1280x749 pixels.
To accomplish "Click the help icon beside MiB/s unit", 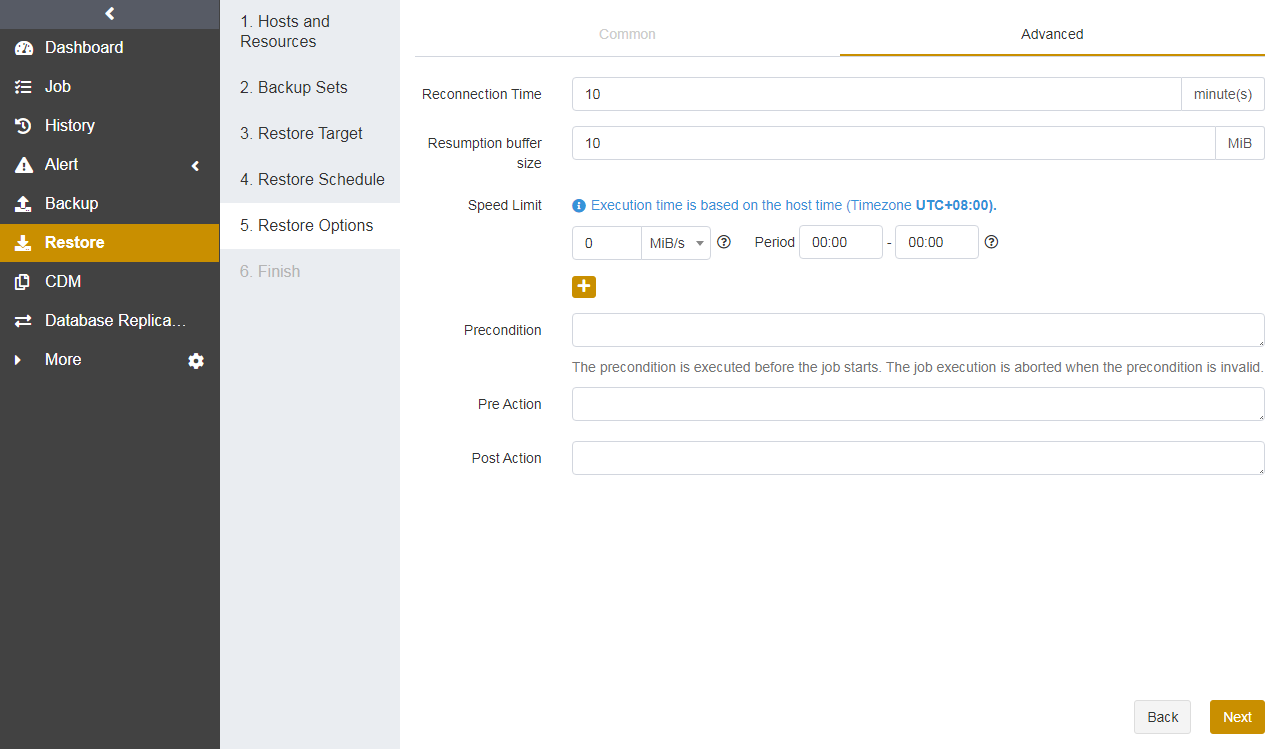I will point(724,242).
